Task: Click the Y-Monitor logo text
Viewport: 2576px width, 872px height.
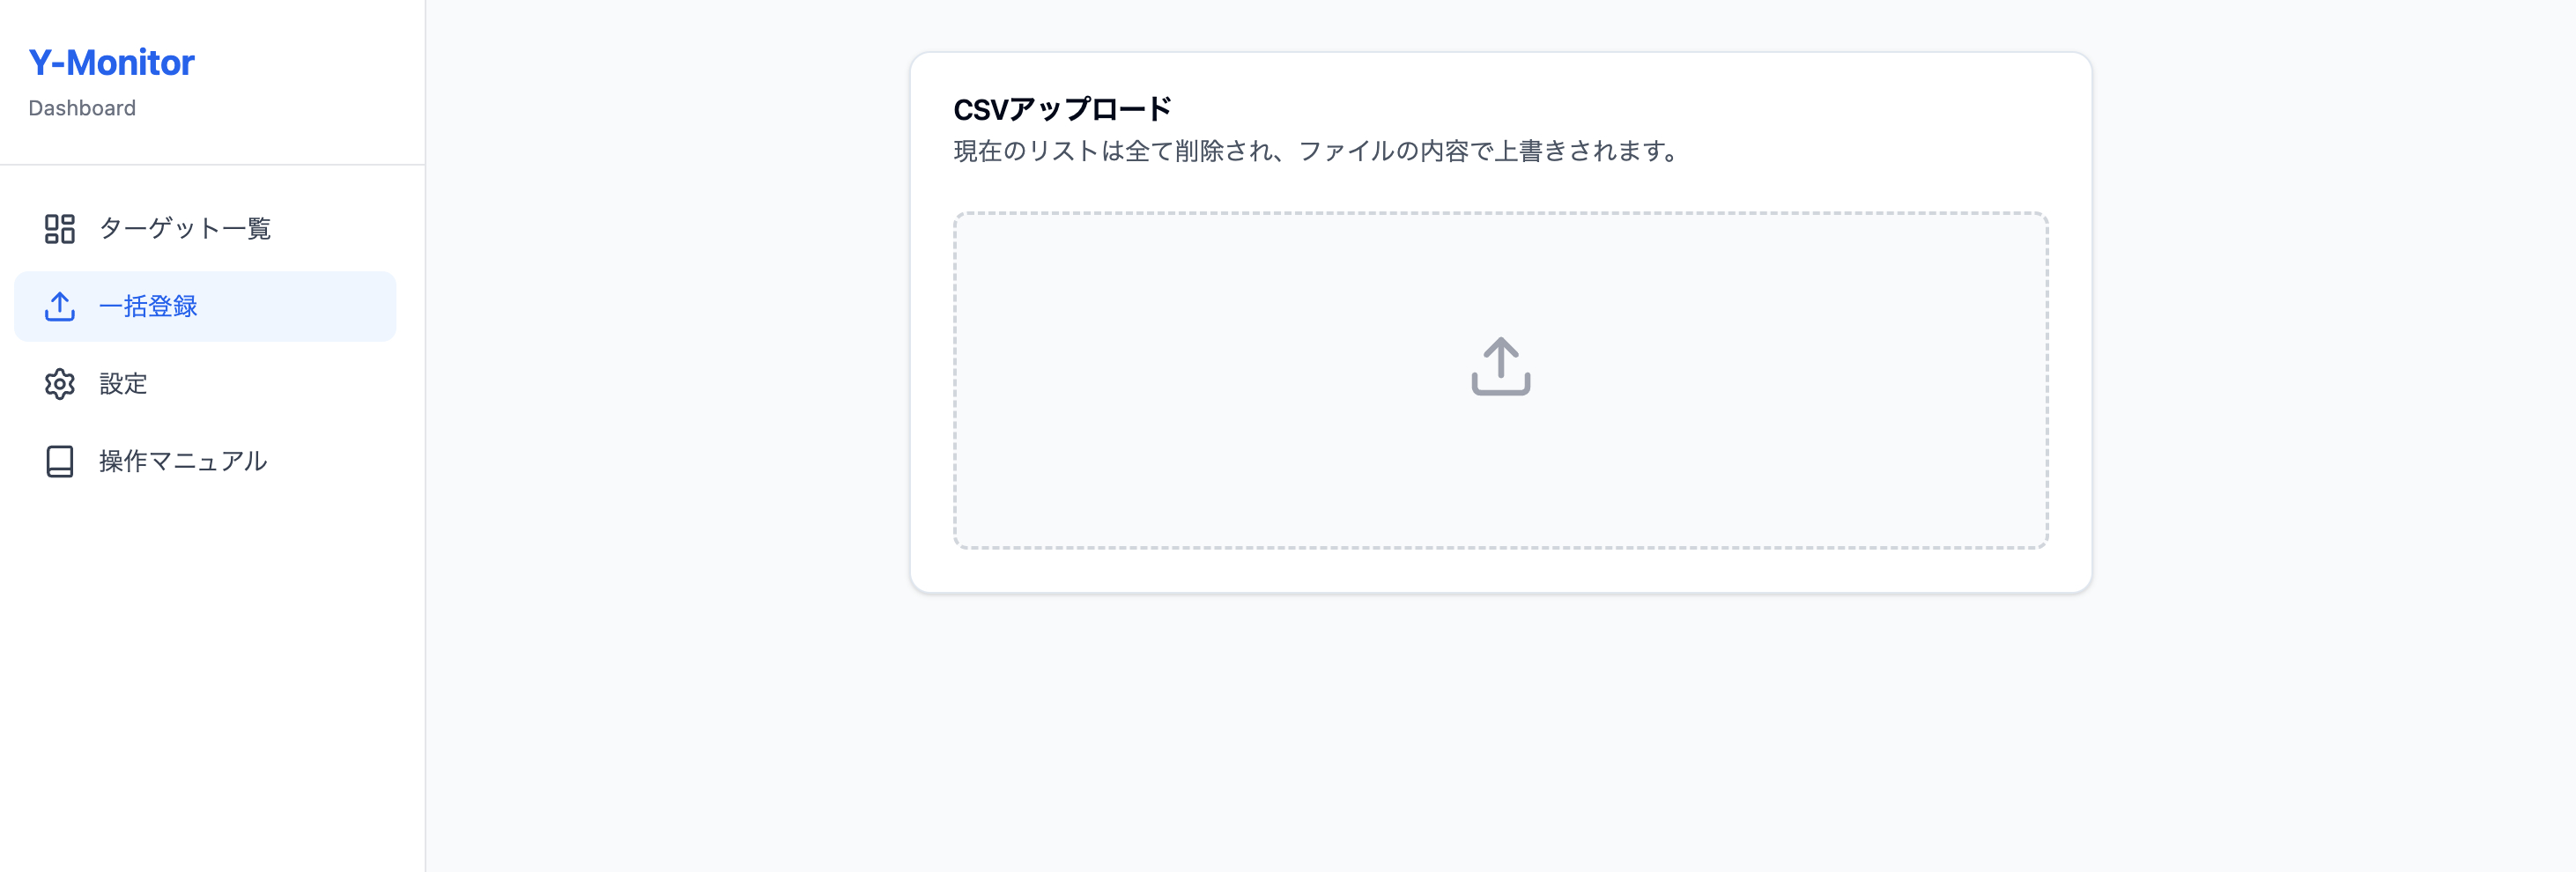Action: [x=112, y=62]
